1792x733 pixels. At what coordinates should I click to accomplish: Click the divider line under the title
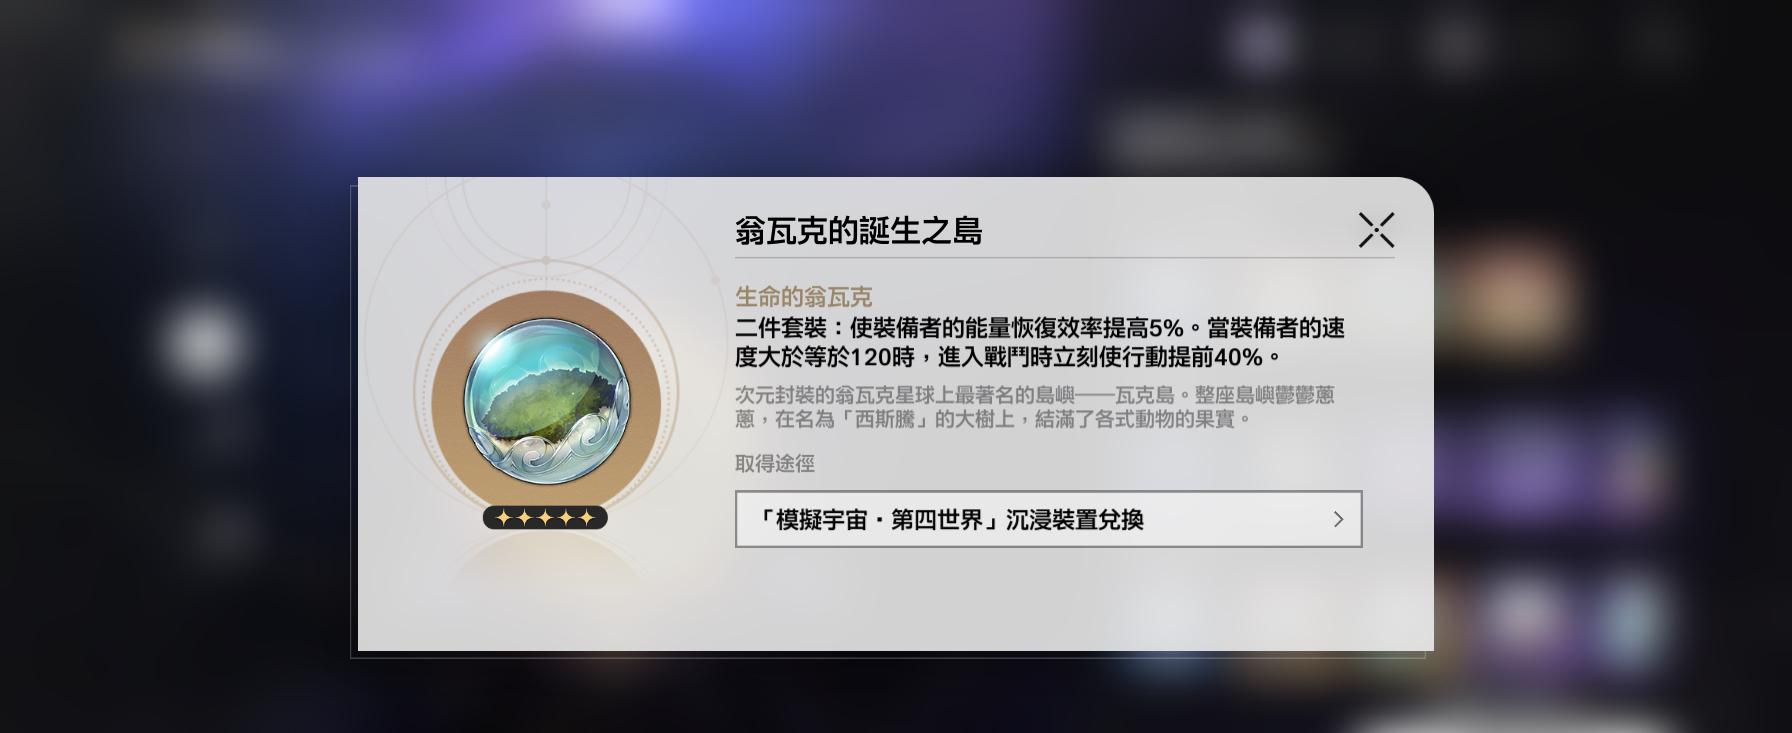[1064, 258]
